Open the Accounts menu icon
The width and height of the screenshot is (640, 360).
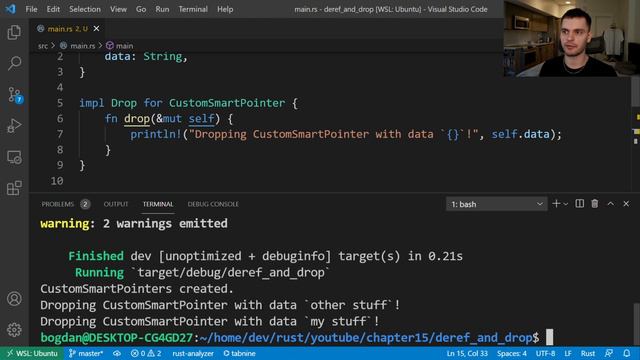tap(14, 299)
